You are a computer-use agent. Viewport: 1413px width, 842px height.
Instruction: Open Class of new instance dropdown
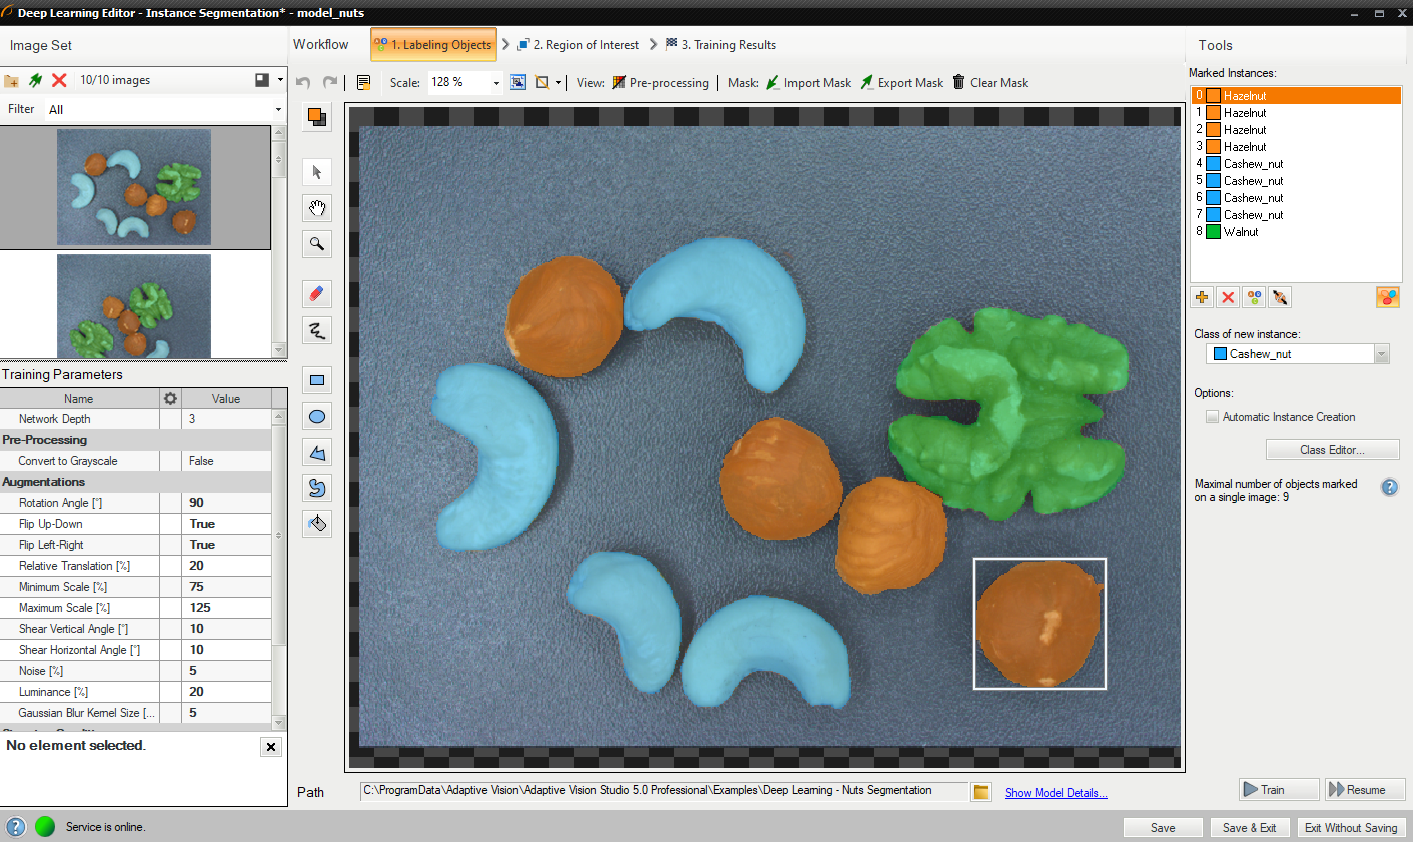[x=1381, y=354]
